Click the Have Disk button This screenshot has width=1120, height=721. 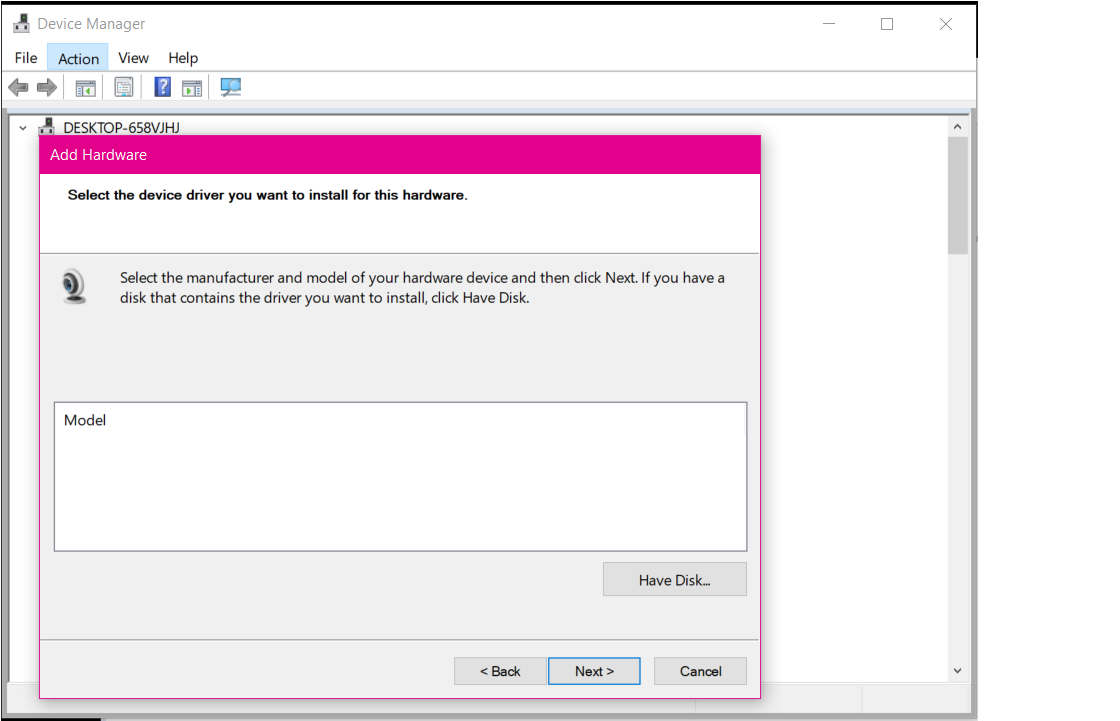tap(674, 579)
